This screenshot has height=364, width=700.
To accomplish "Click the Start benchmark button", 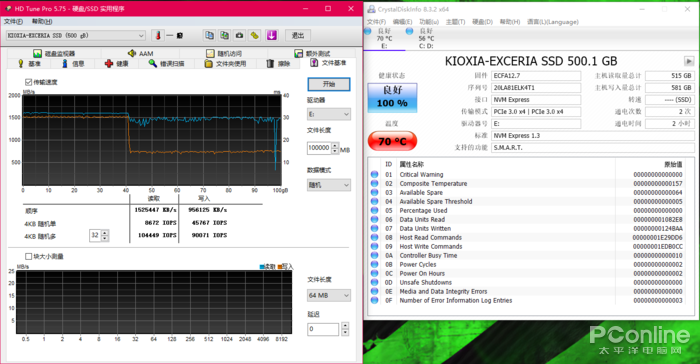I will [329, 84].
